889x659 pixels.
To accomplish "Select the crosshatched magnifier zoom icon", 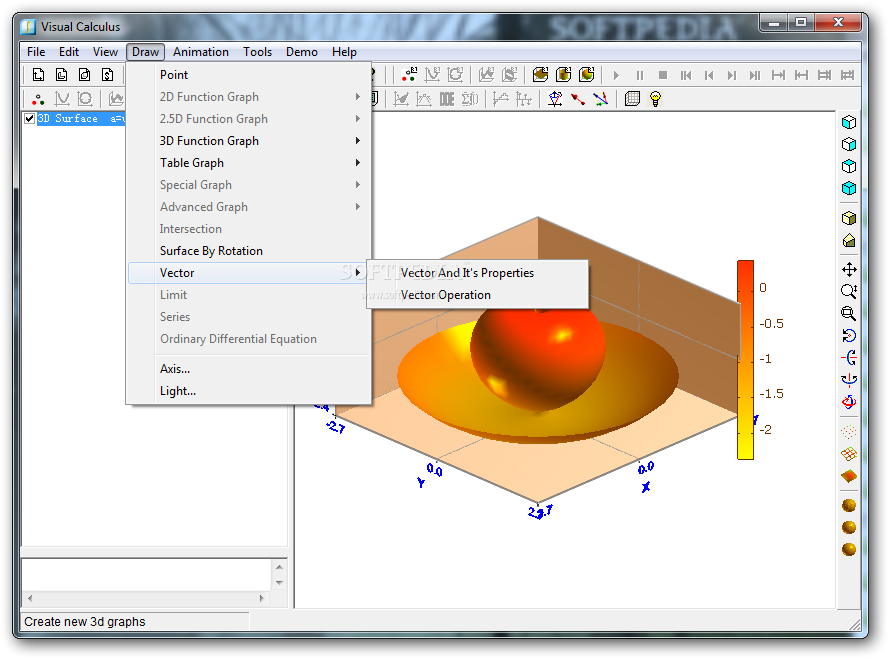I will pos(849,314).
